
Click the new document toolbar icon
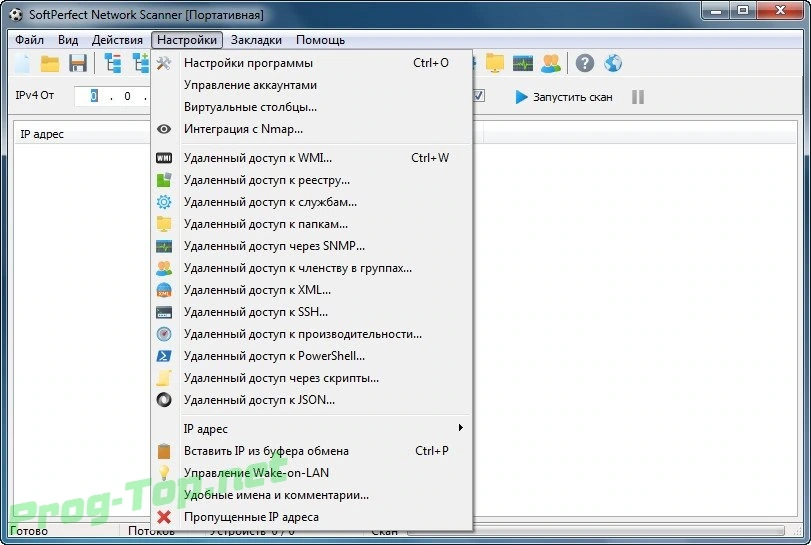click(x=22, y=63)
